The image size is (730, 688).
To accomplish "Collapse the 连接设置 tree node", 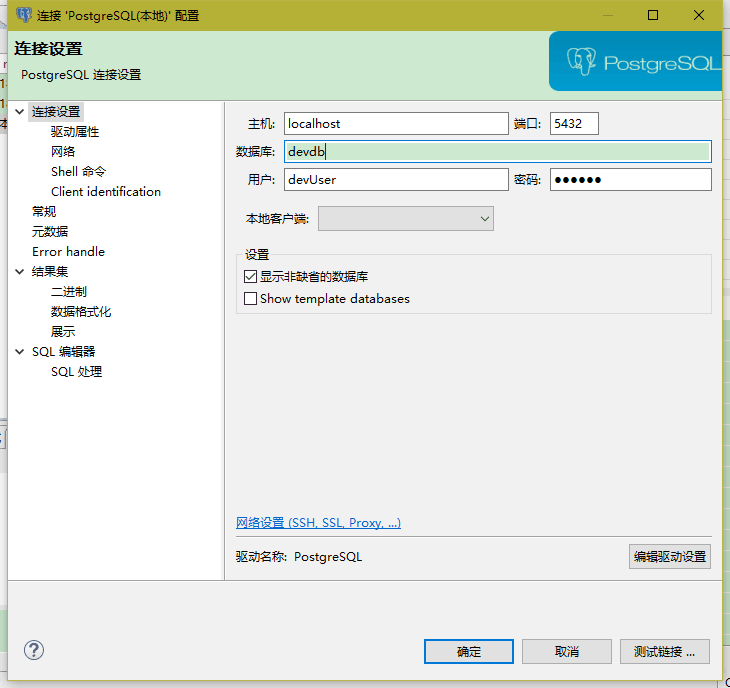I will click(20, 112).
